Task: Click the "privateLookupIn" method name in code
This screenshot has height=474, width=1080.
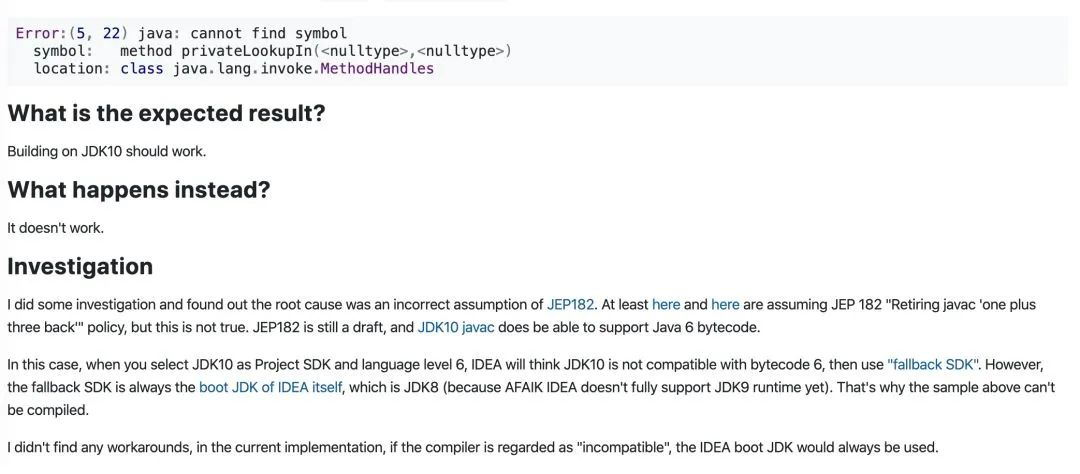Action: tap(248, 51)
